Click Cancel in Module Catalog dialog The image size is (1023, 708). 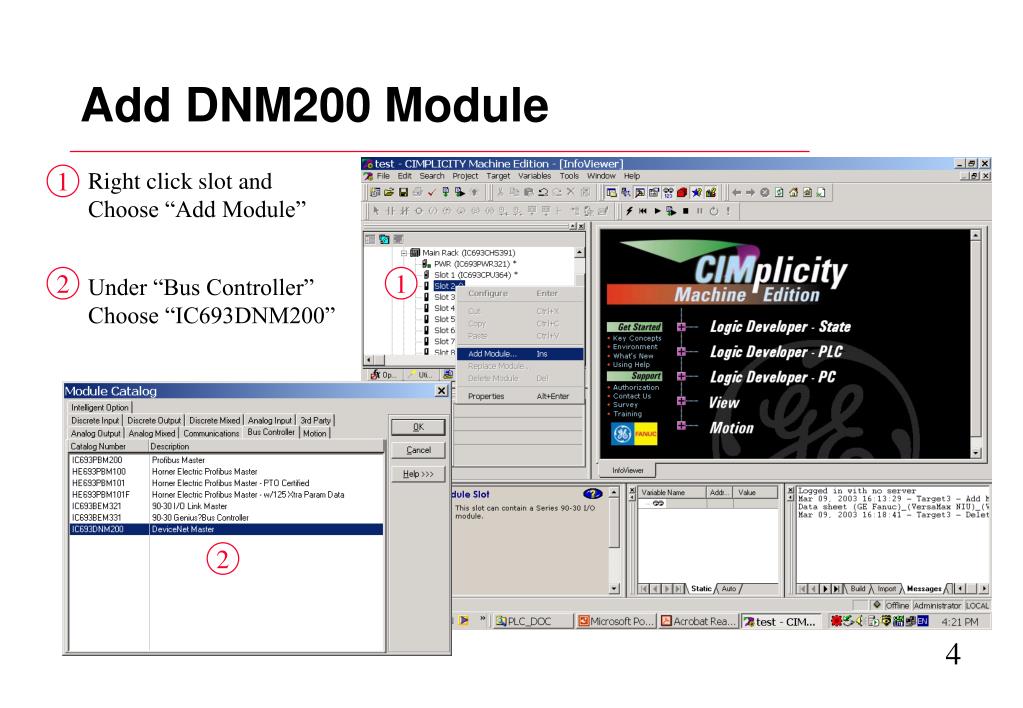418,450
